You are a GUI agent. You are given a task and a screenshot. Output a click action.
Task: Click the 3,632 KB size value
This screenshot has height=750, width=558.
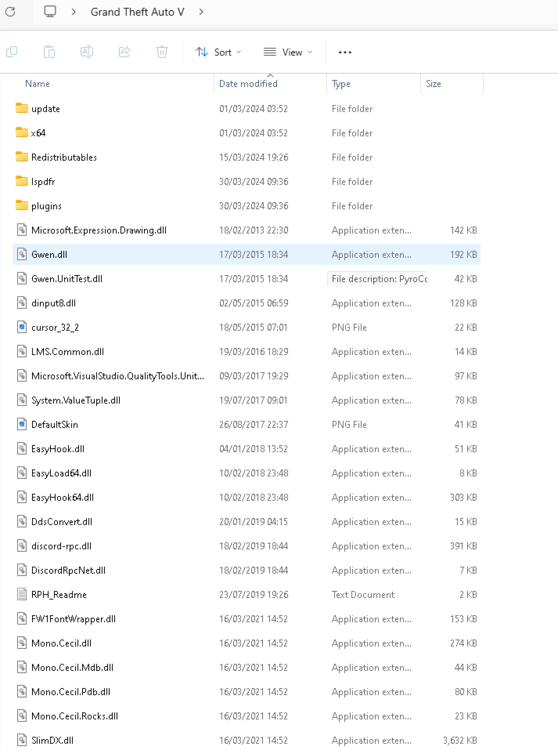point(460,740)
